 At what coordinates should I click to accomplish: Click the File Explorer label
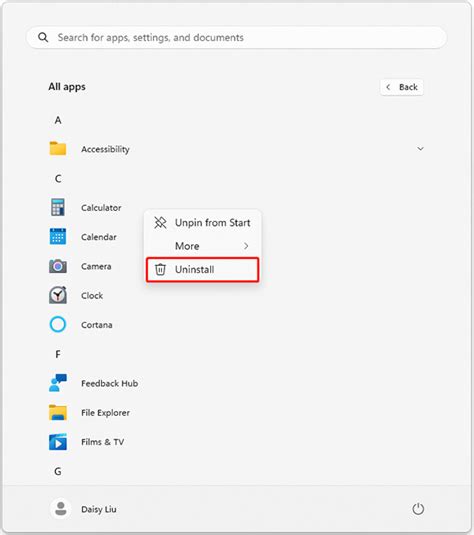coord(105,413)
